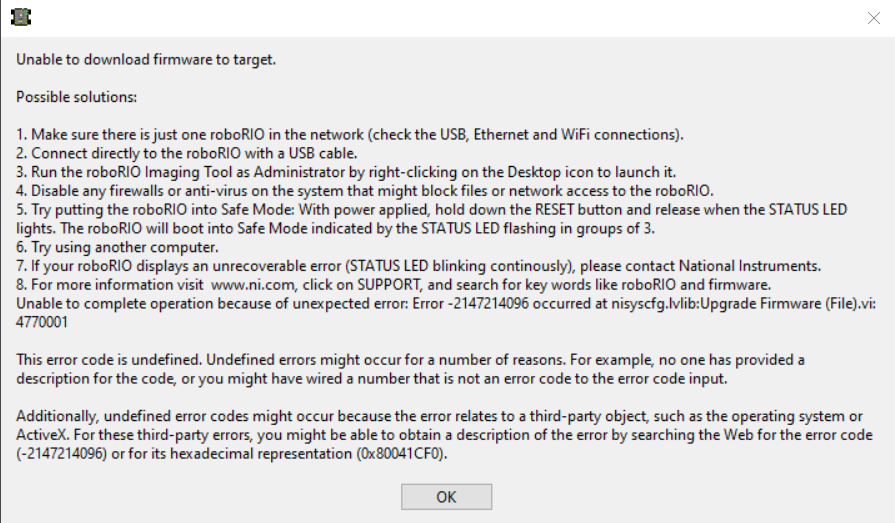Screen dimensions: 895x523
Task: Click solution 4 about disabling firewalls or anti-virus
Action: pos(365,191)
